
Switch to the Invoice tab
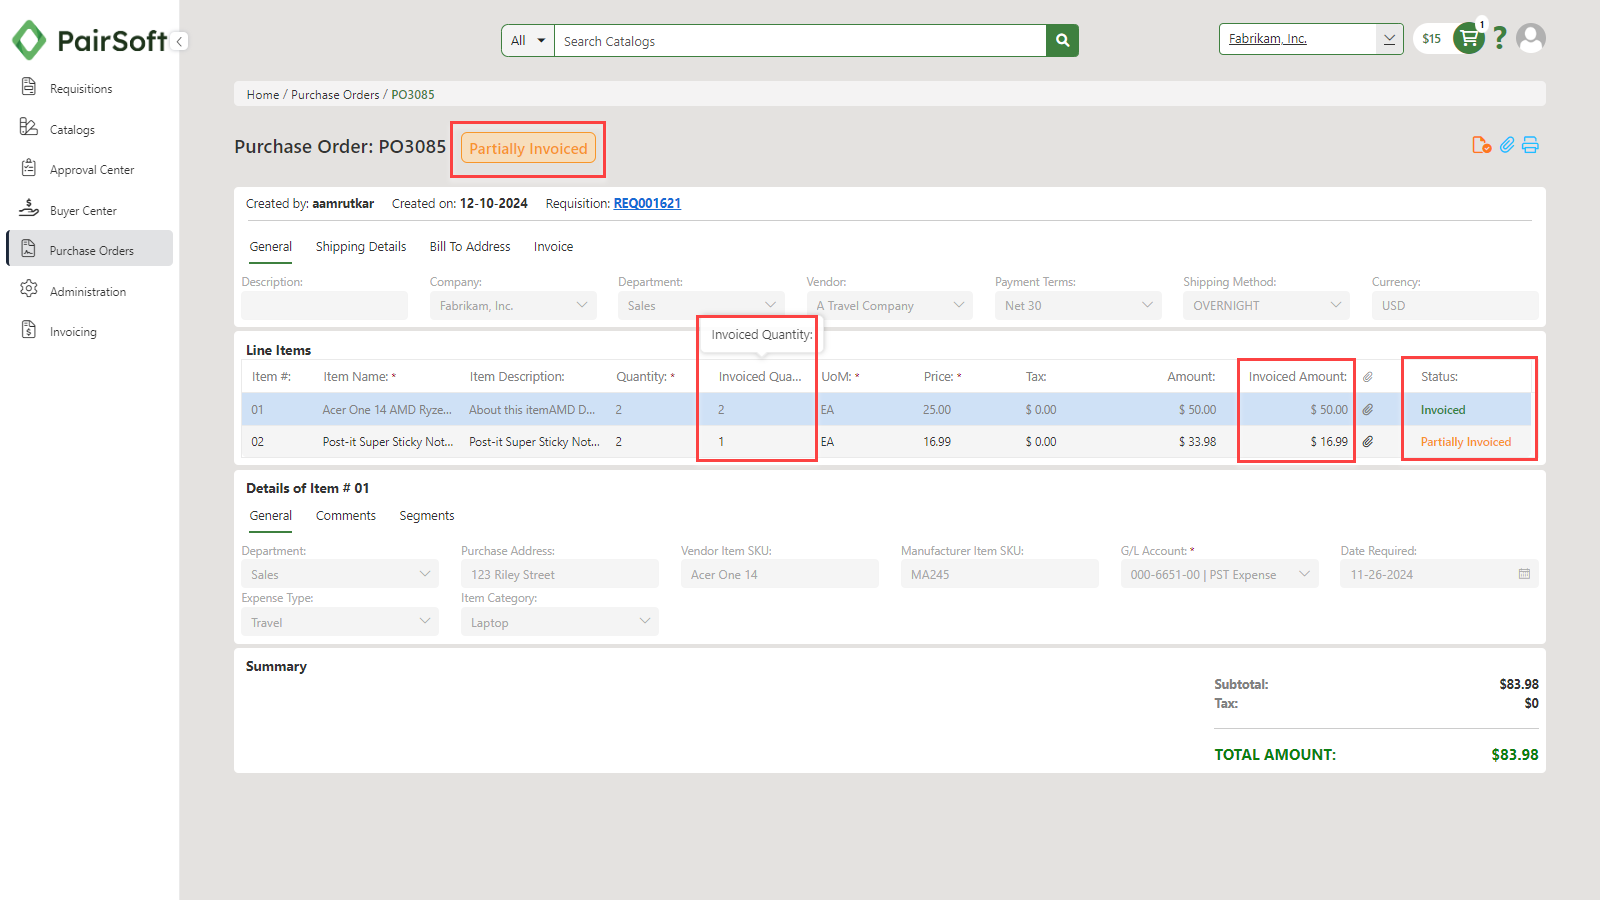(553, 247)
